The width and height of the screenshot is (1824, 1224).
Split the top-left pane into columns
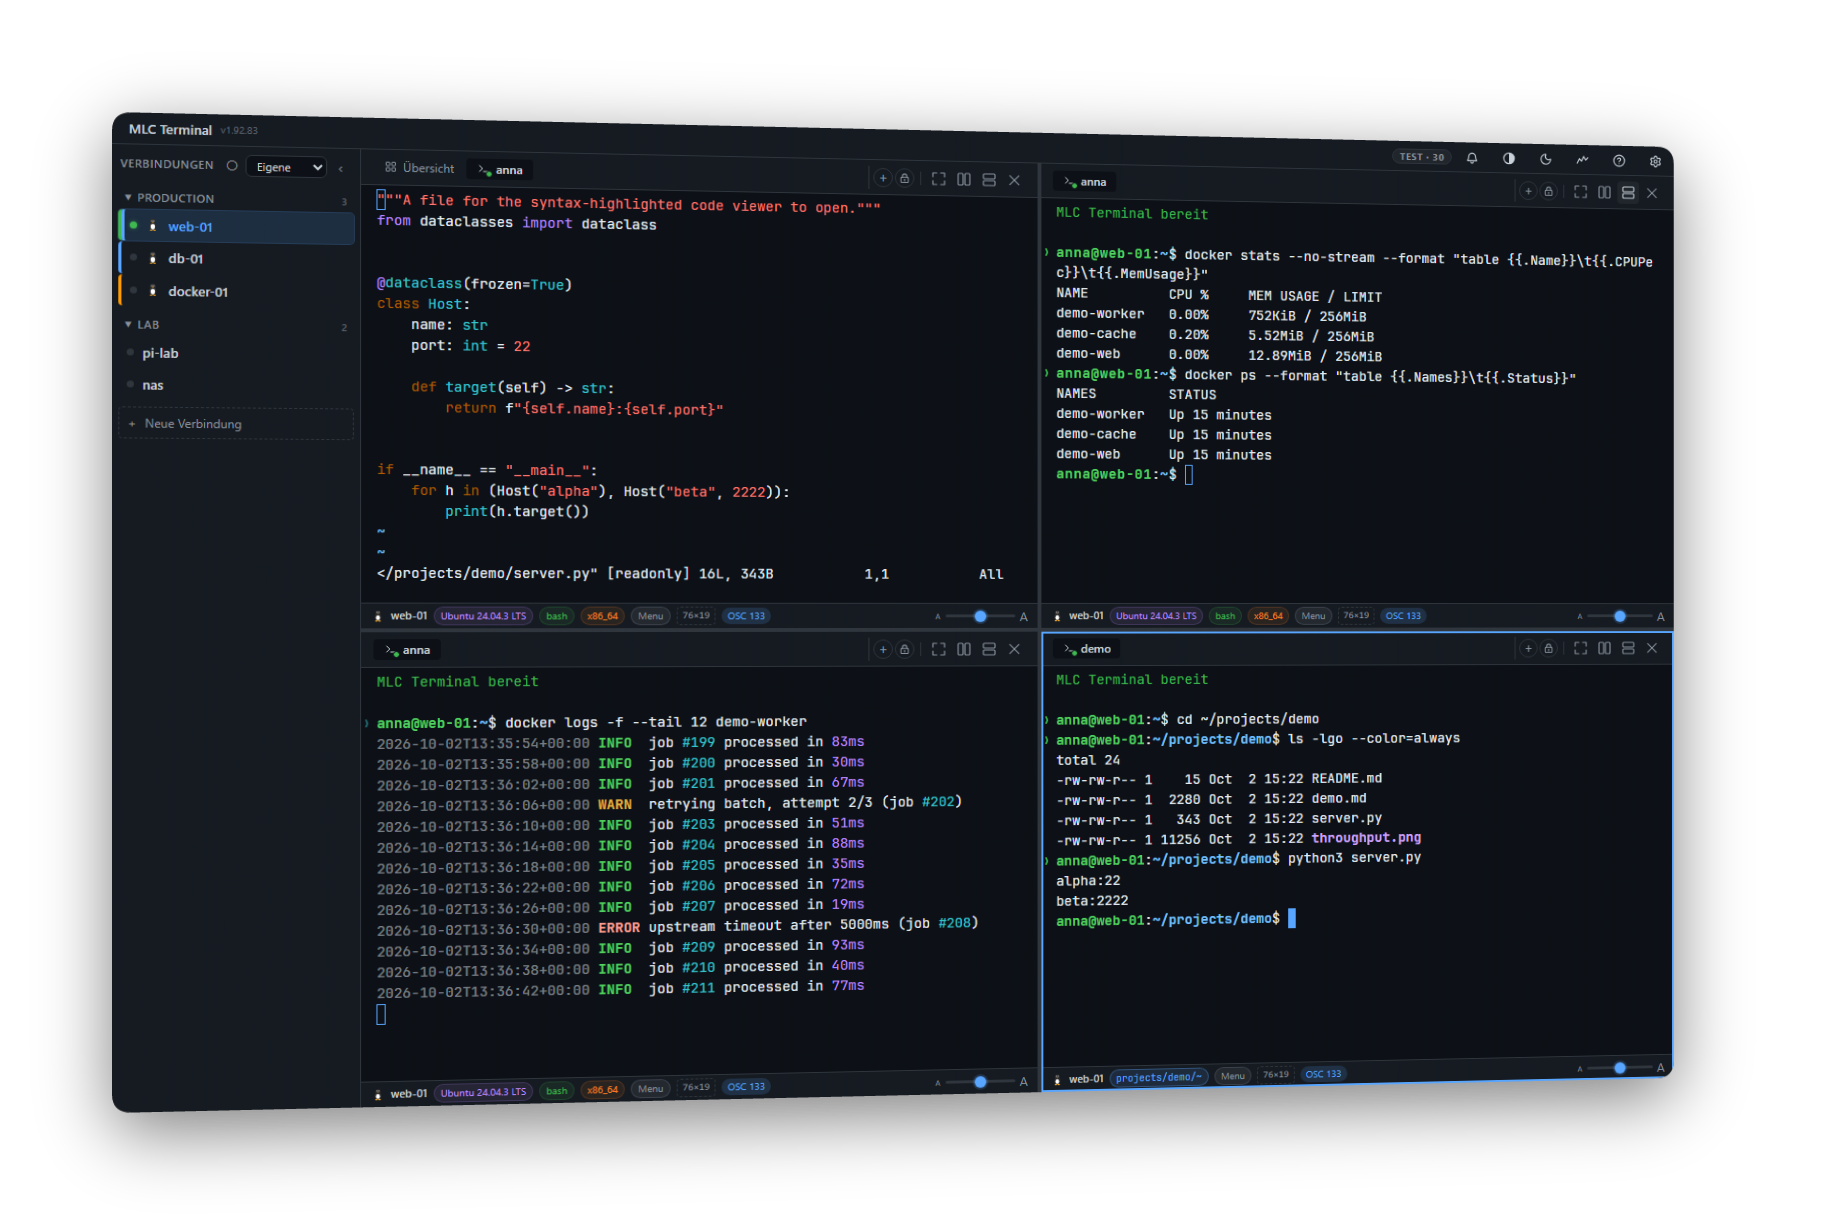tap(964, 180)
